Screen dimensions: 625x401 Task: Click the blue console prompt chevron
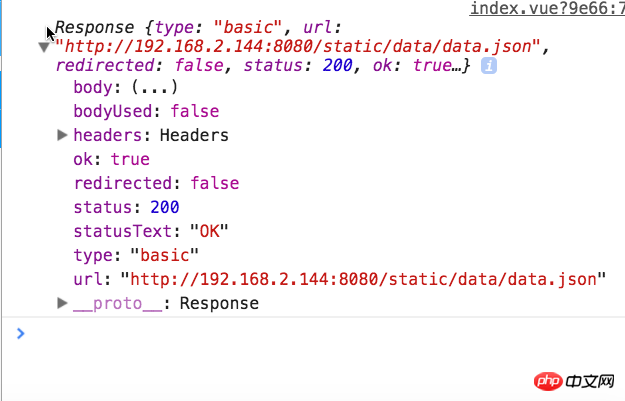(20, 334)
